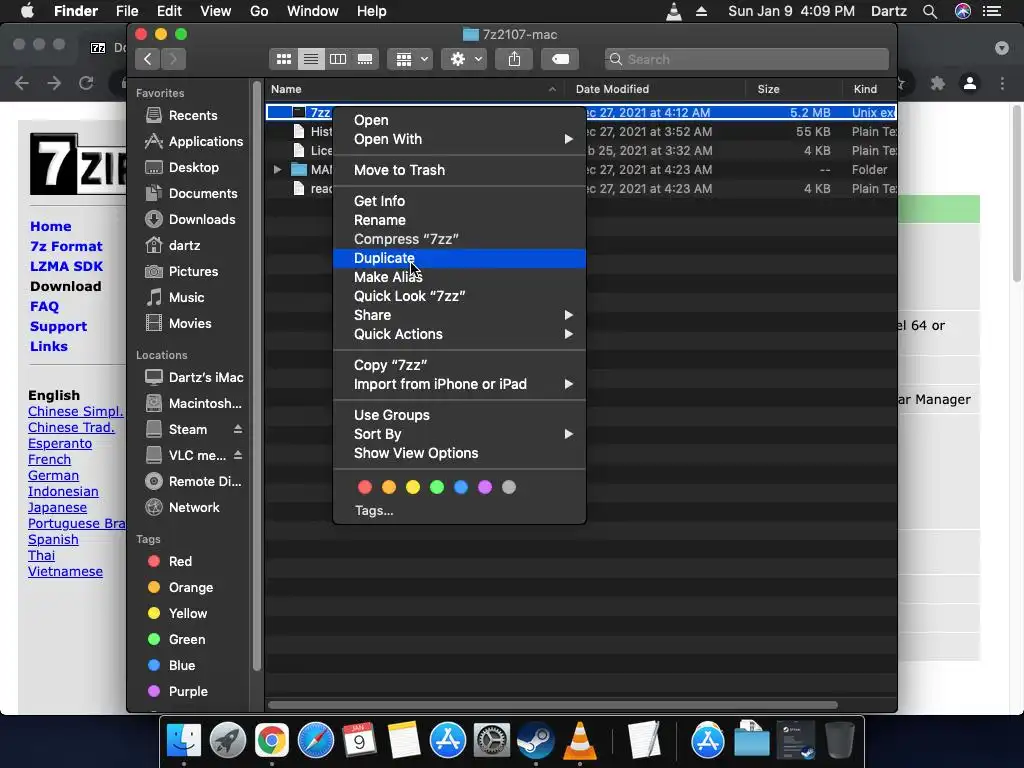Open the FAQ link on 7-Zip page
The width and height of the screenshot is (1024, 768).
[x=44, y=306]
